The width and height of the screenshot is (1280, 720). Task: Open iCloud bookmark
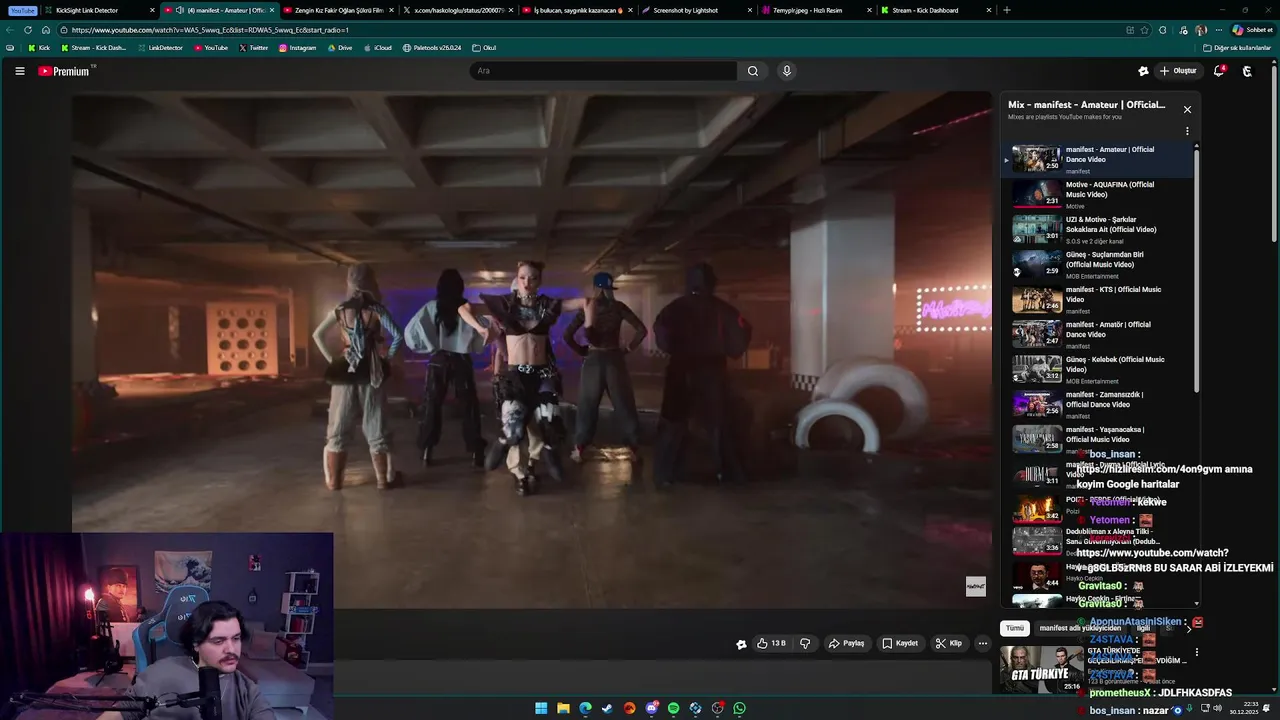(x=377, y=48)
